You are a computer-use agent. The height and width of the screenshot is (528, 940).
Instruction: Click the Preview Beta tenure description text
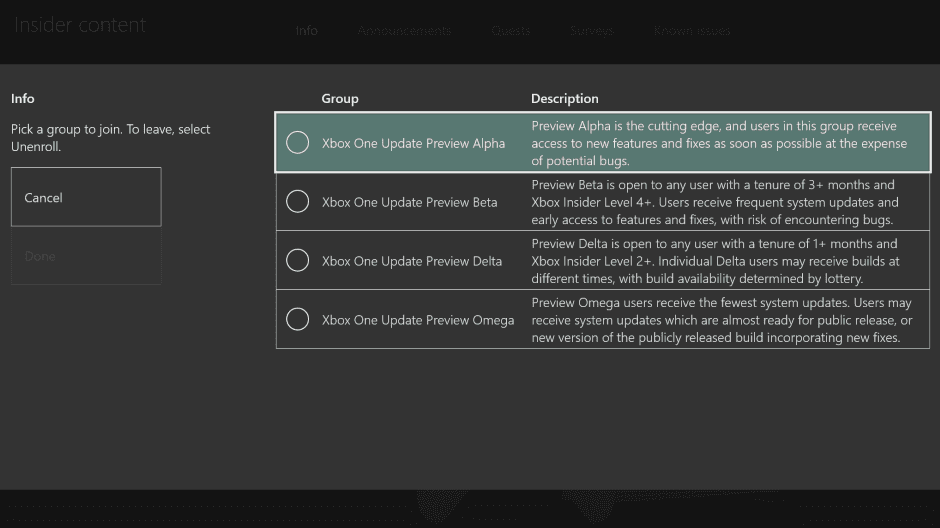[715, 202]
